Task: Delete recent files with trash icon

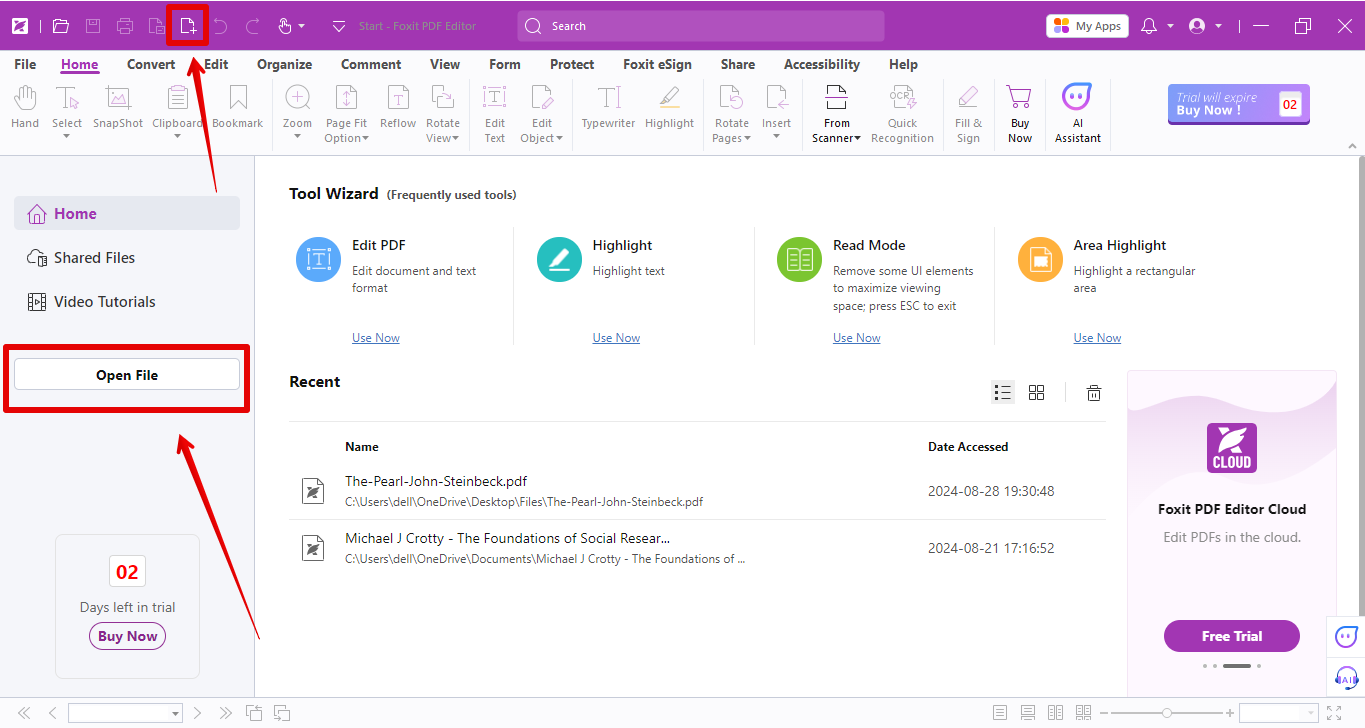Action: (1094, 393)
